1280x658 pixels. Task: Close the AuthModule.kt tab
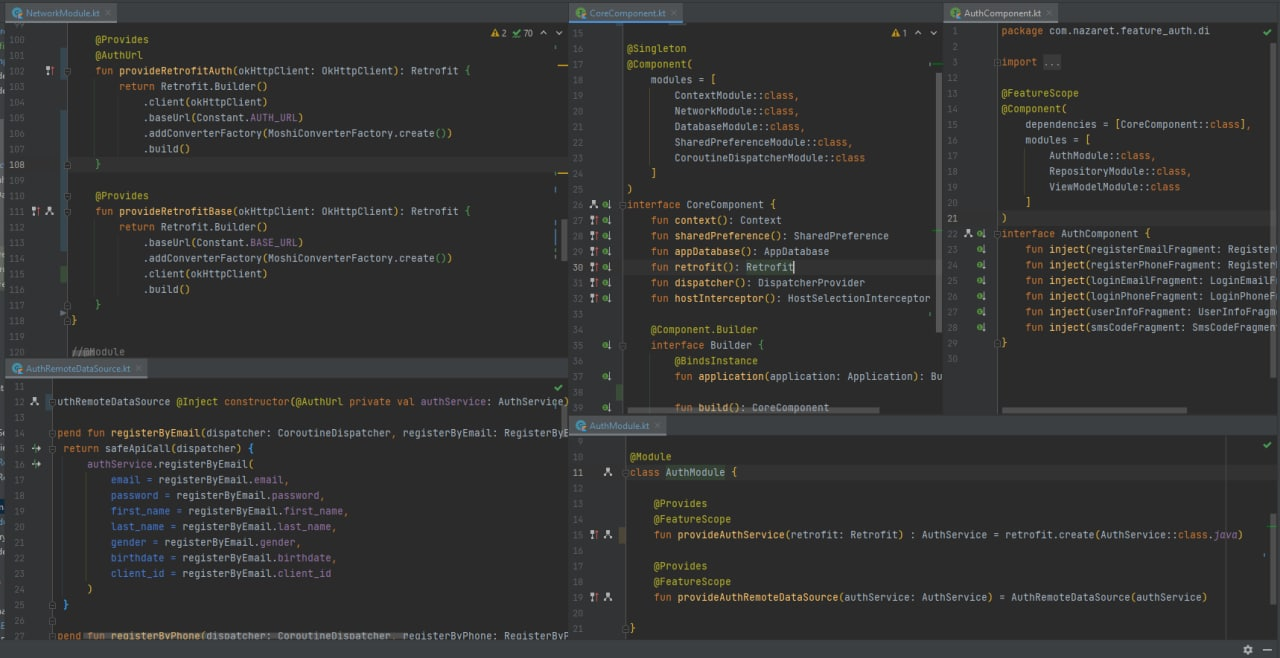click(657, 425)
